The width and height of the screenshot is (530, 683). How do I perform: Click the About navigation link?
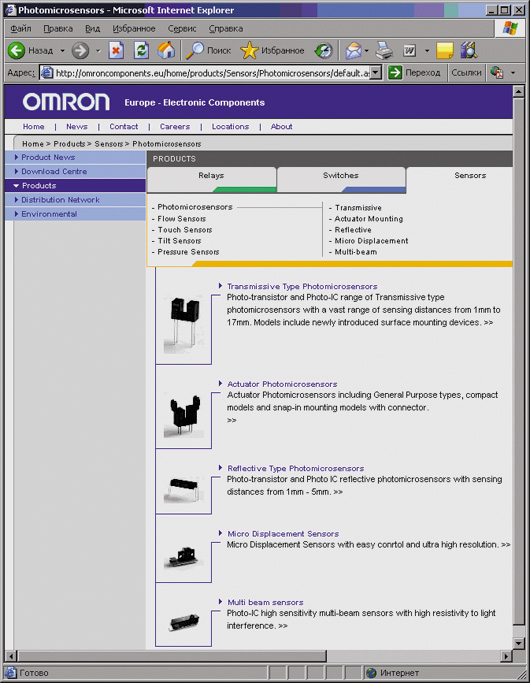click(x=281, y=126)
